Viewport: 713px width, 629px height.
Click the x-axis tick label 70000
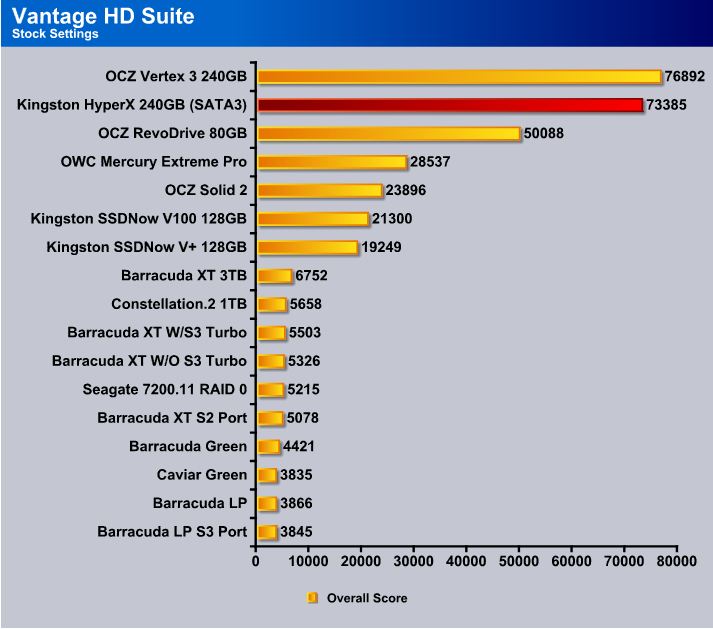coord(624,561)
